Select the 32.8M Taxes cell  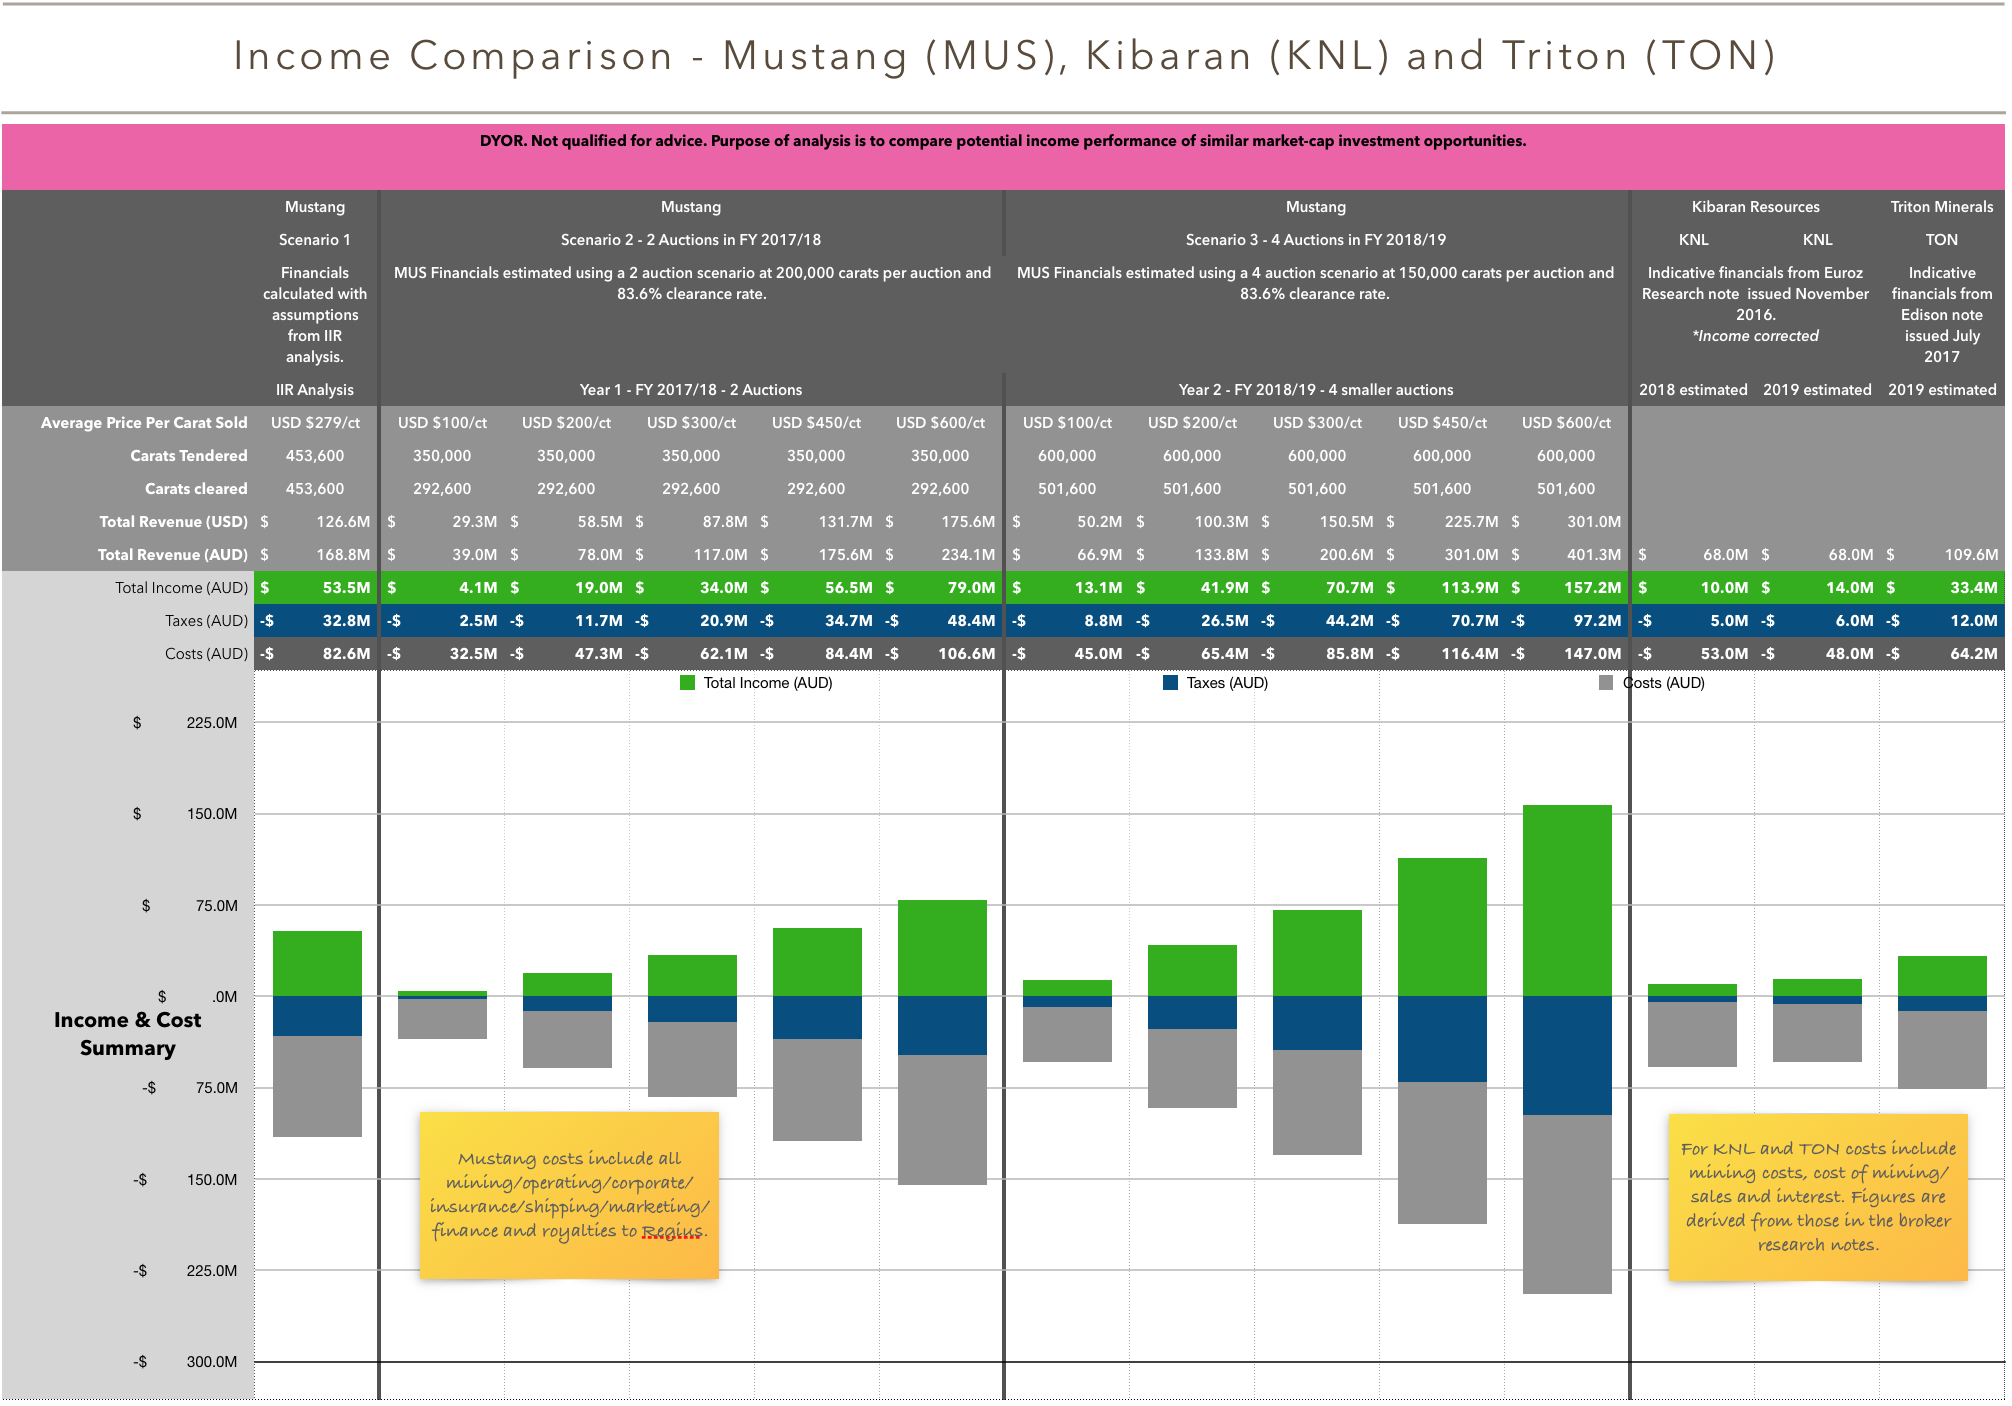(x=316, y=621)
